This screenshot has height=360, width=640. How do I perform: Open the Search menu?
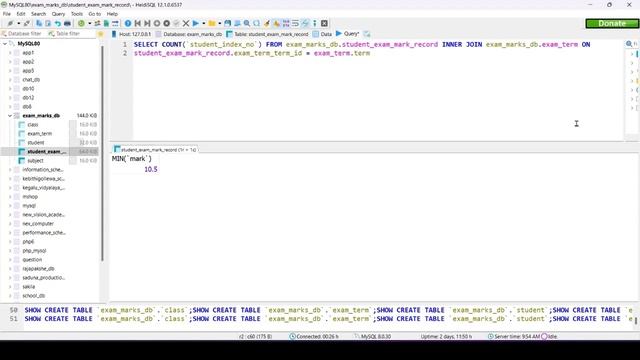(38, 14)
